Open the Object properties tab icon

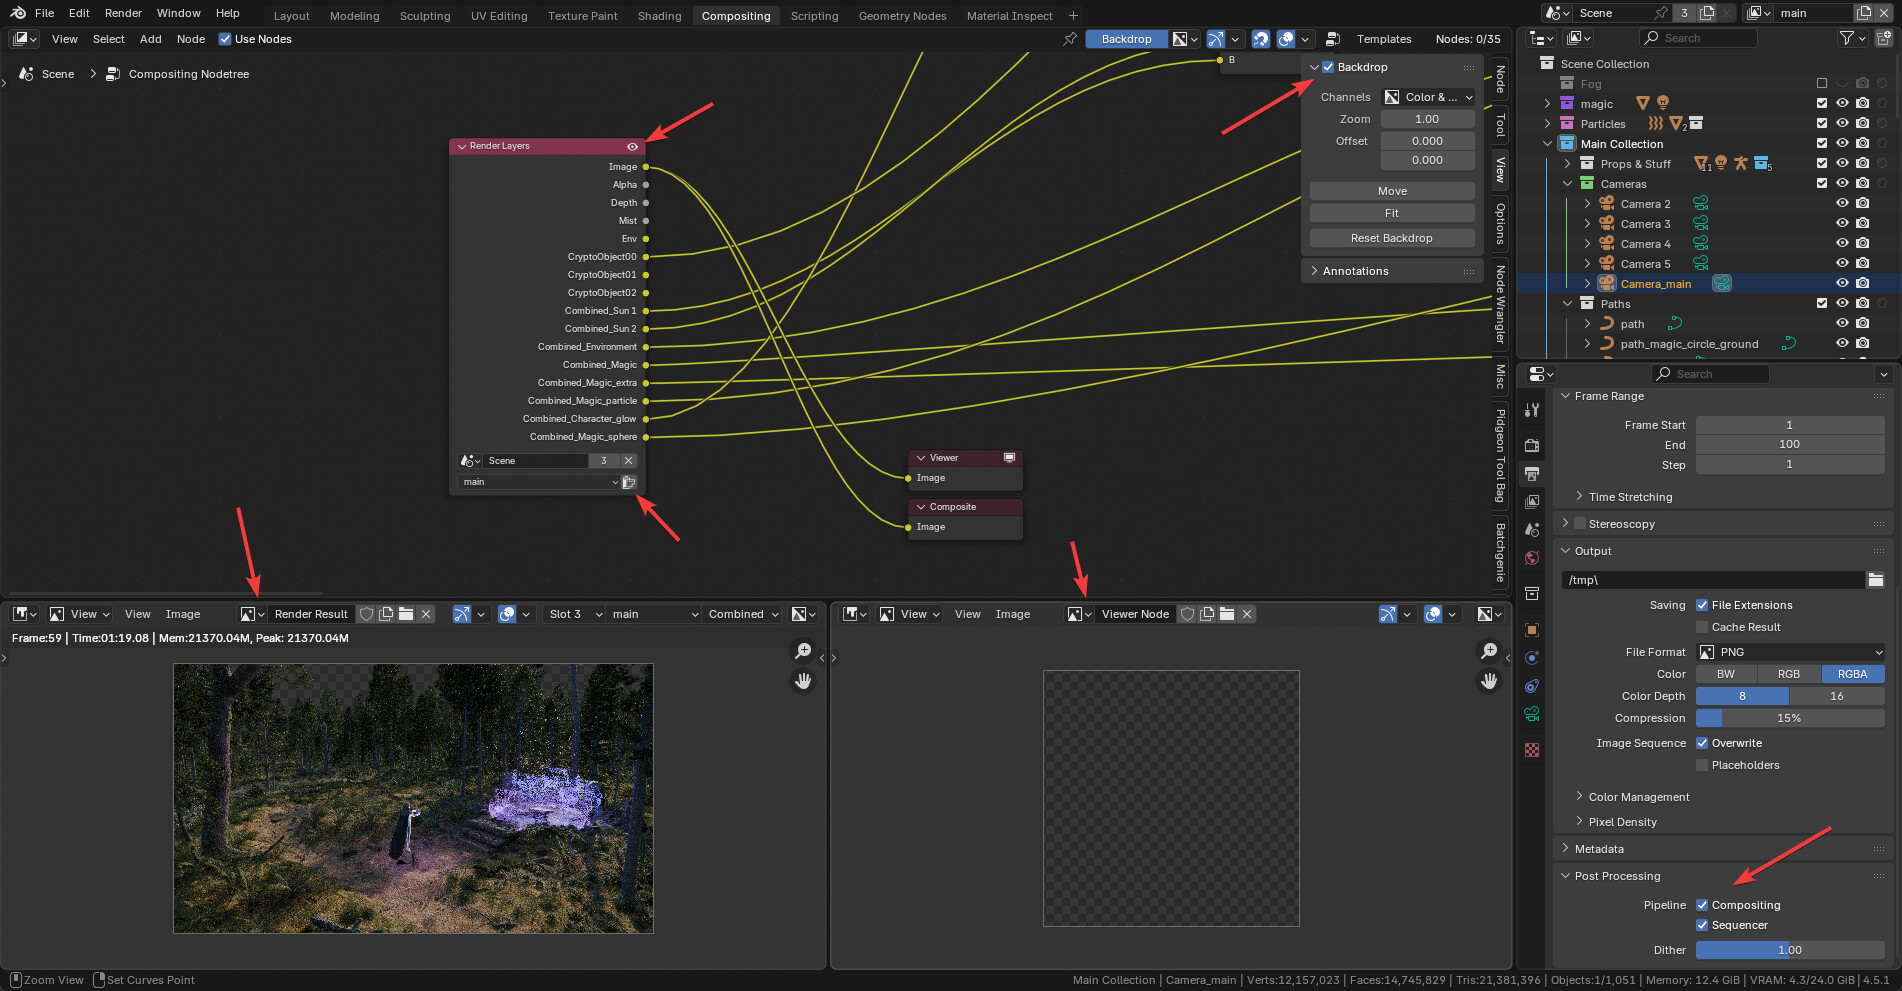click(x=1532, y=630)
